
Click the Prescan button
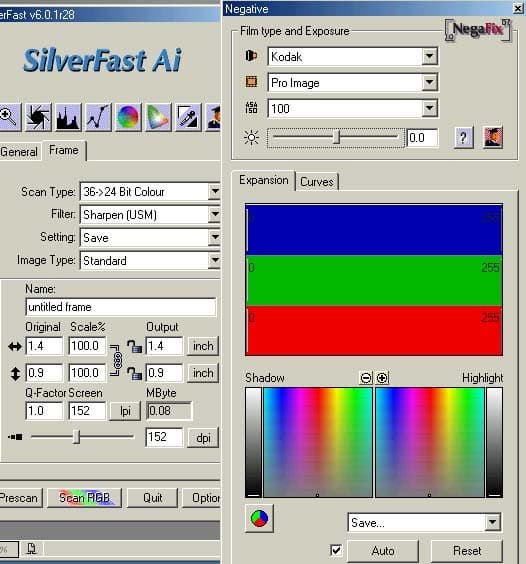click(20, 498)
